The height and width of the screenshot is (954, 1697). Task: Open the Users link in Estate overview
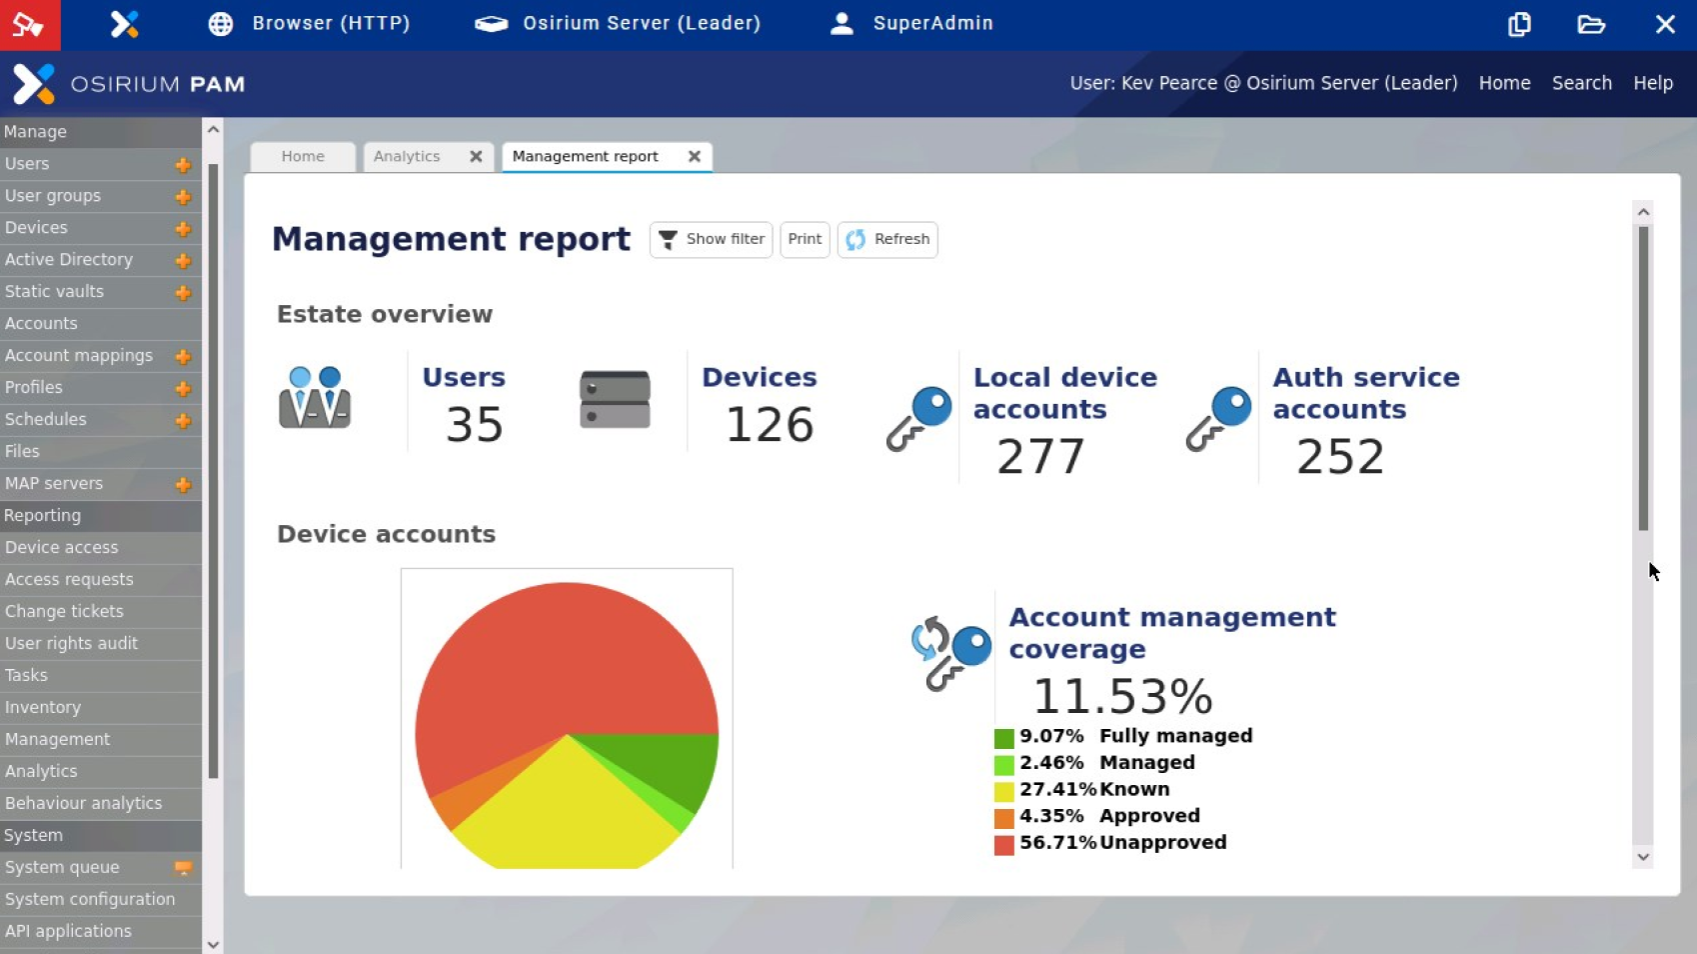pyautogui.click(x=464, y=378)
